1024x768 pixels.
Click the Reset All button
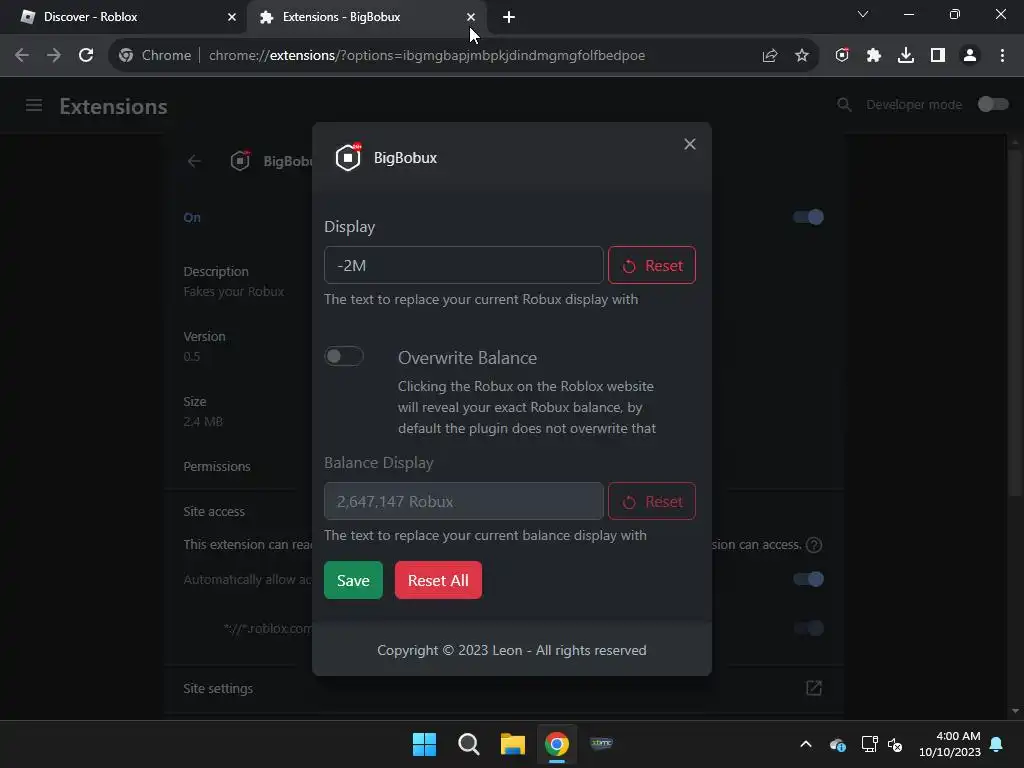[x=438, y=580]
